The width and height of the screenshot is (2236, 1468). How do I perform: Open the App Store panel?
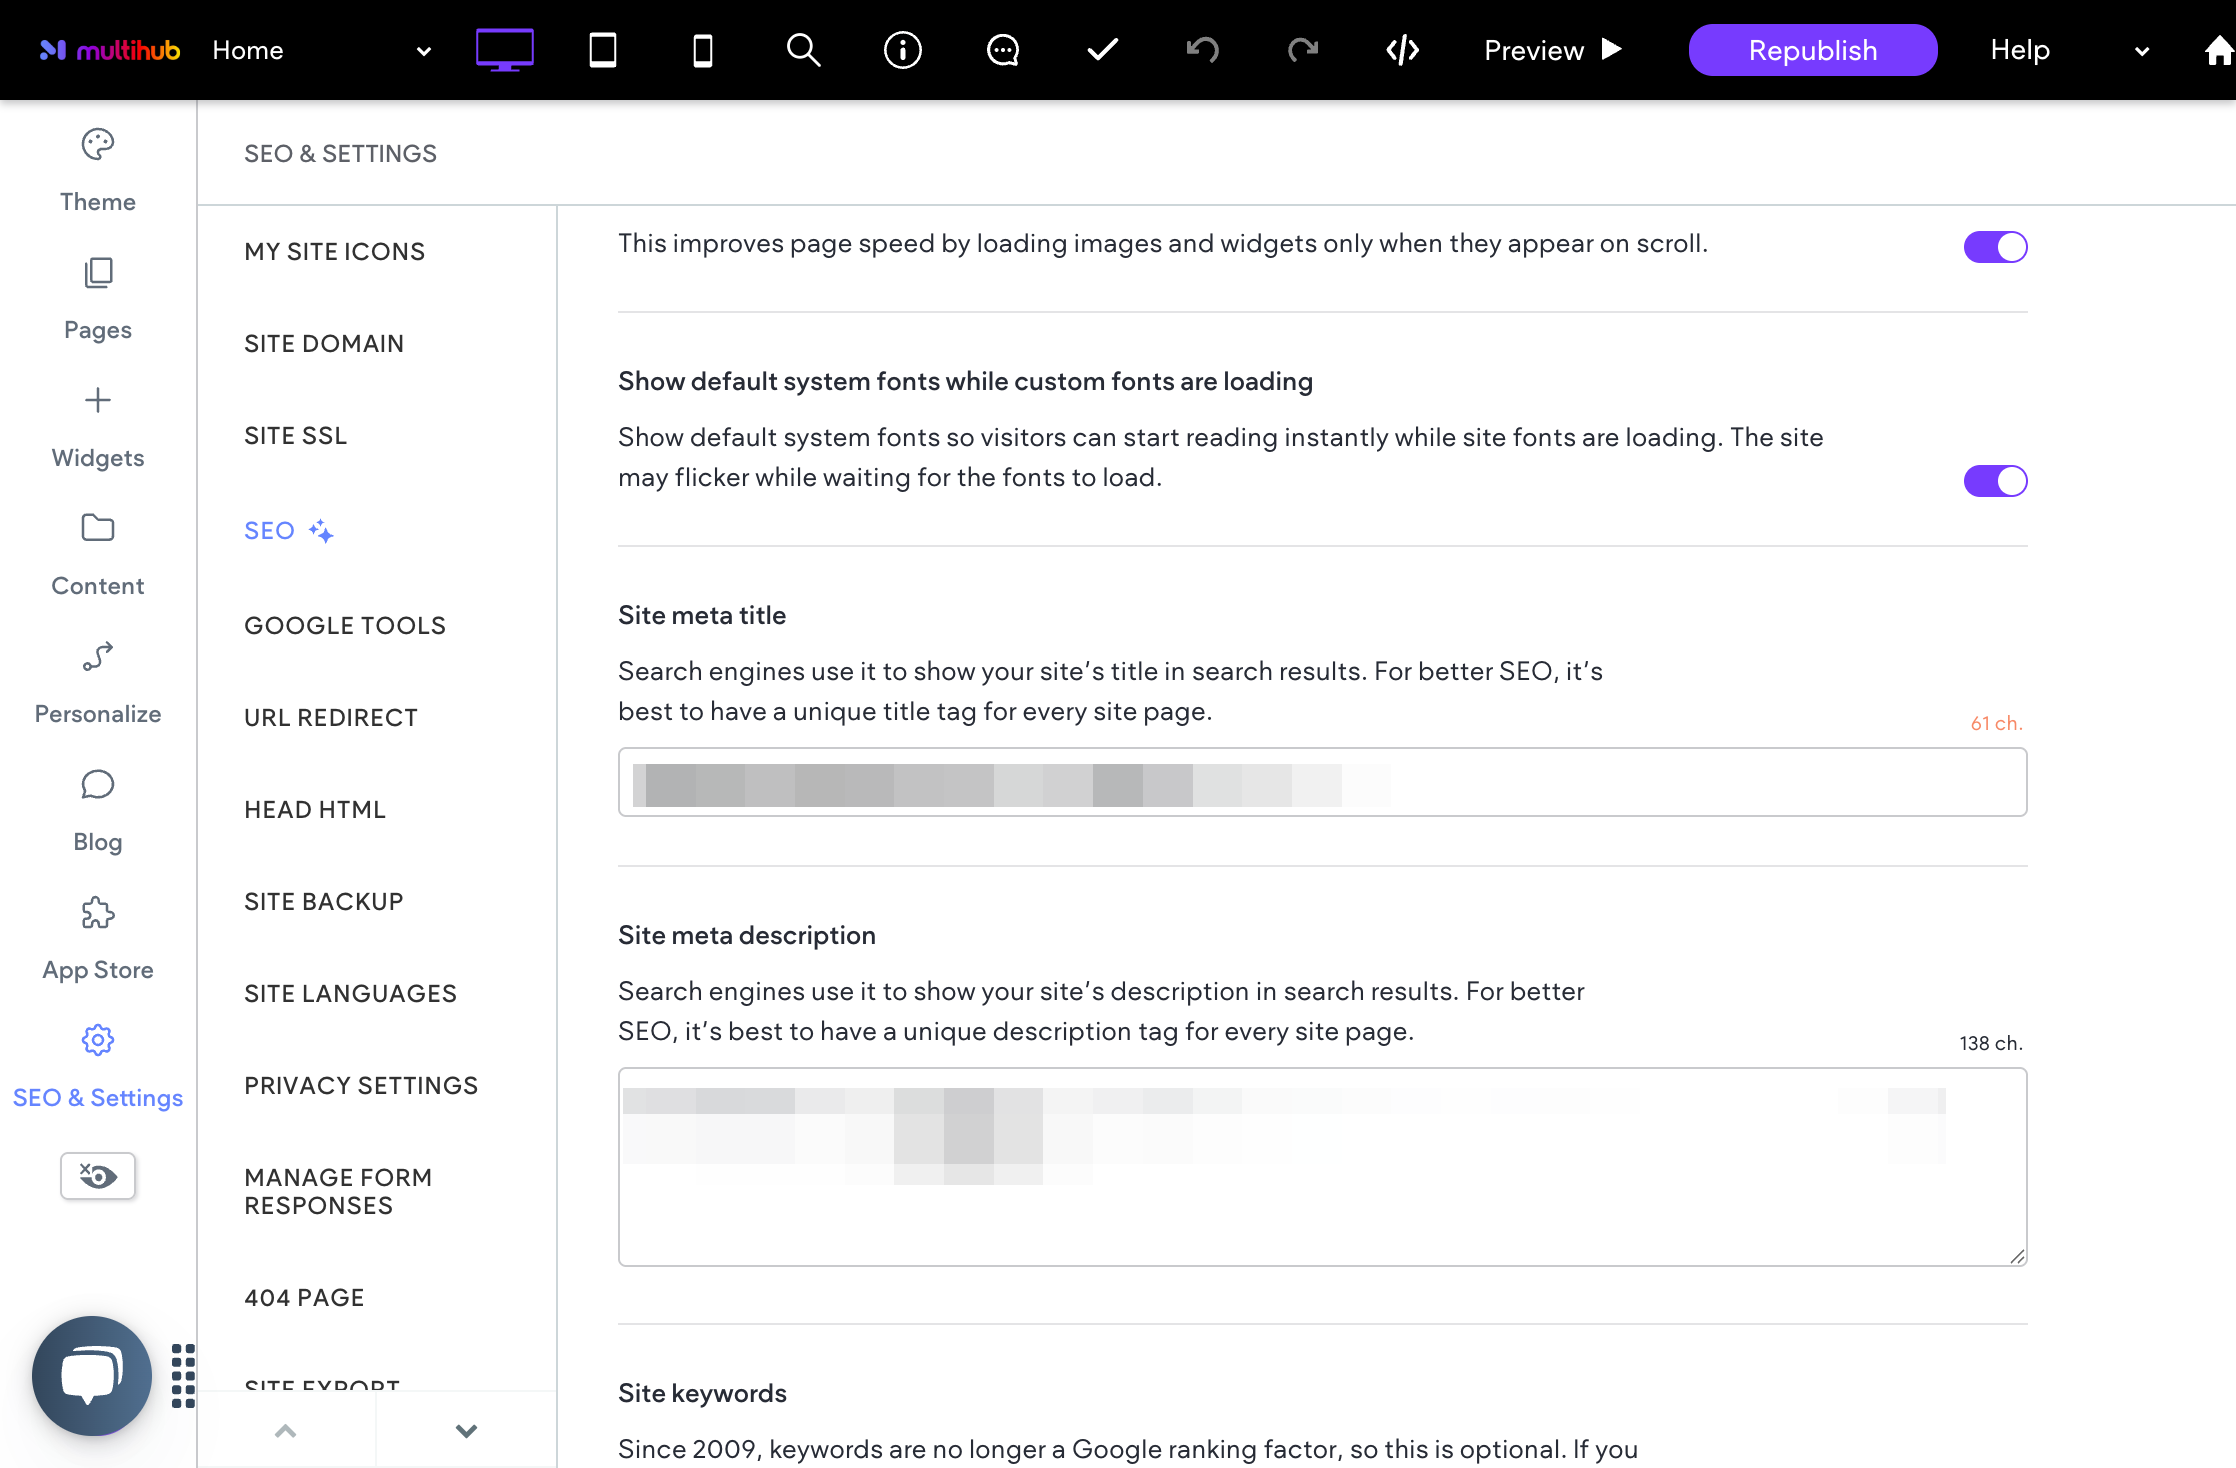[98, 939]
